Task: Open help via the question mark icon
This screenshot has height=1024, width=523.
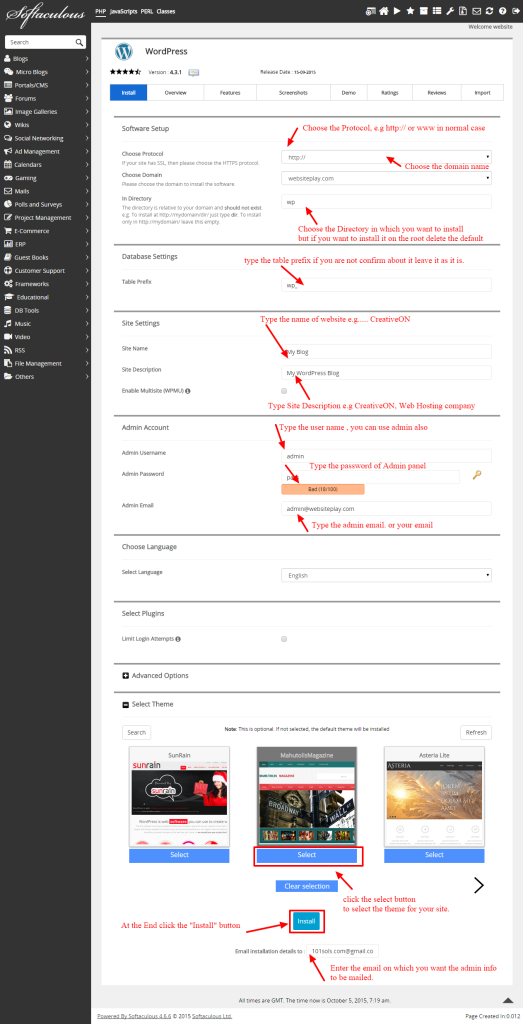Action: (x=502, y=11)
